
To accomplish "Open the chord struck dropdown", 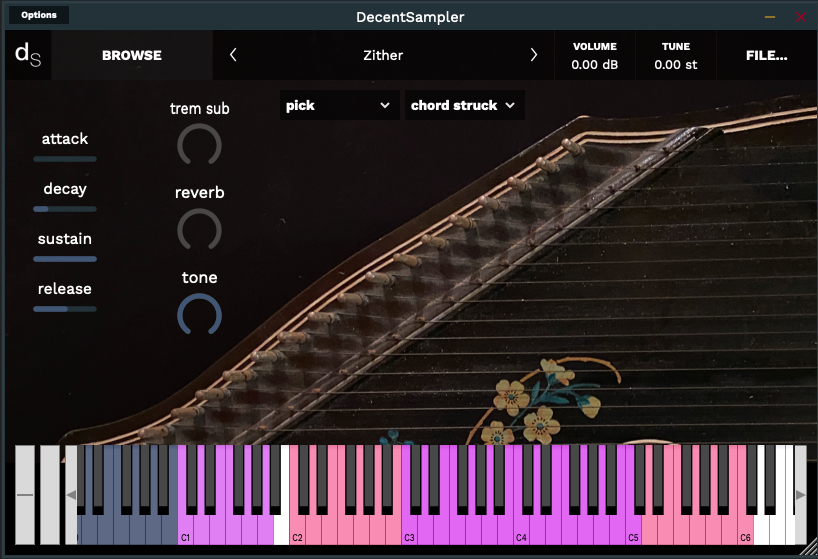I will pos(464,105).
